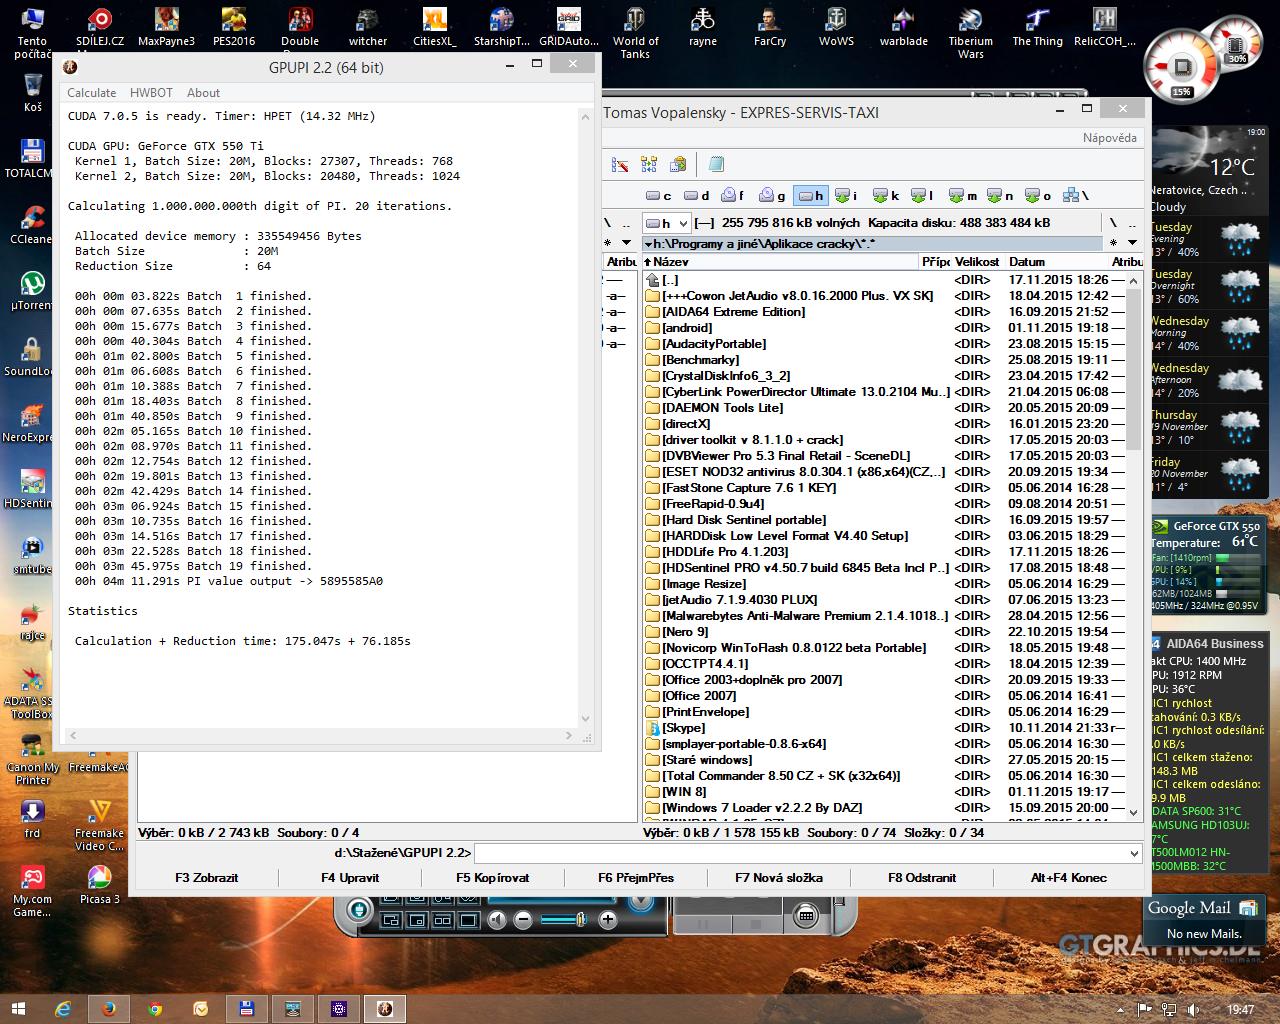Click jetAudio round grid button
The height and width of the screenshot is (1024, 1280).
tap(805, 915)
